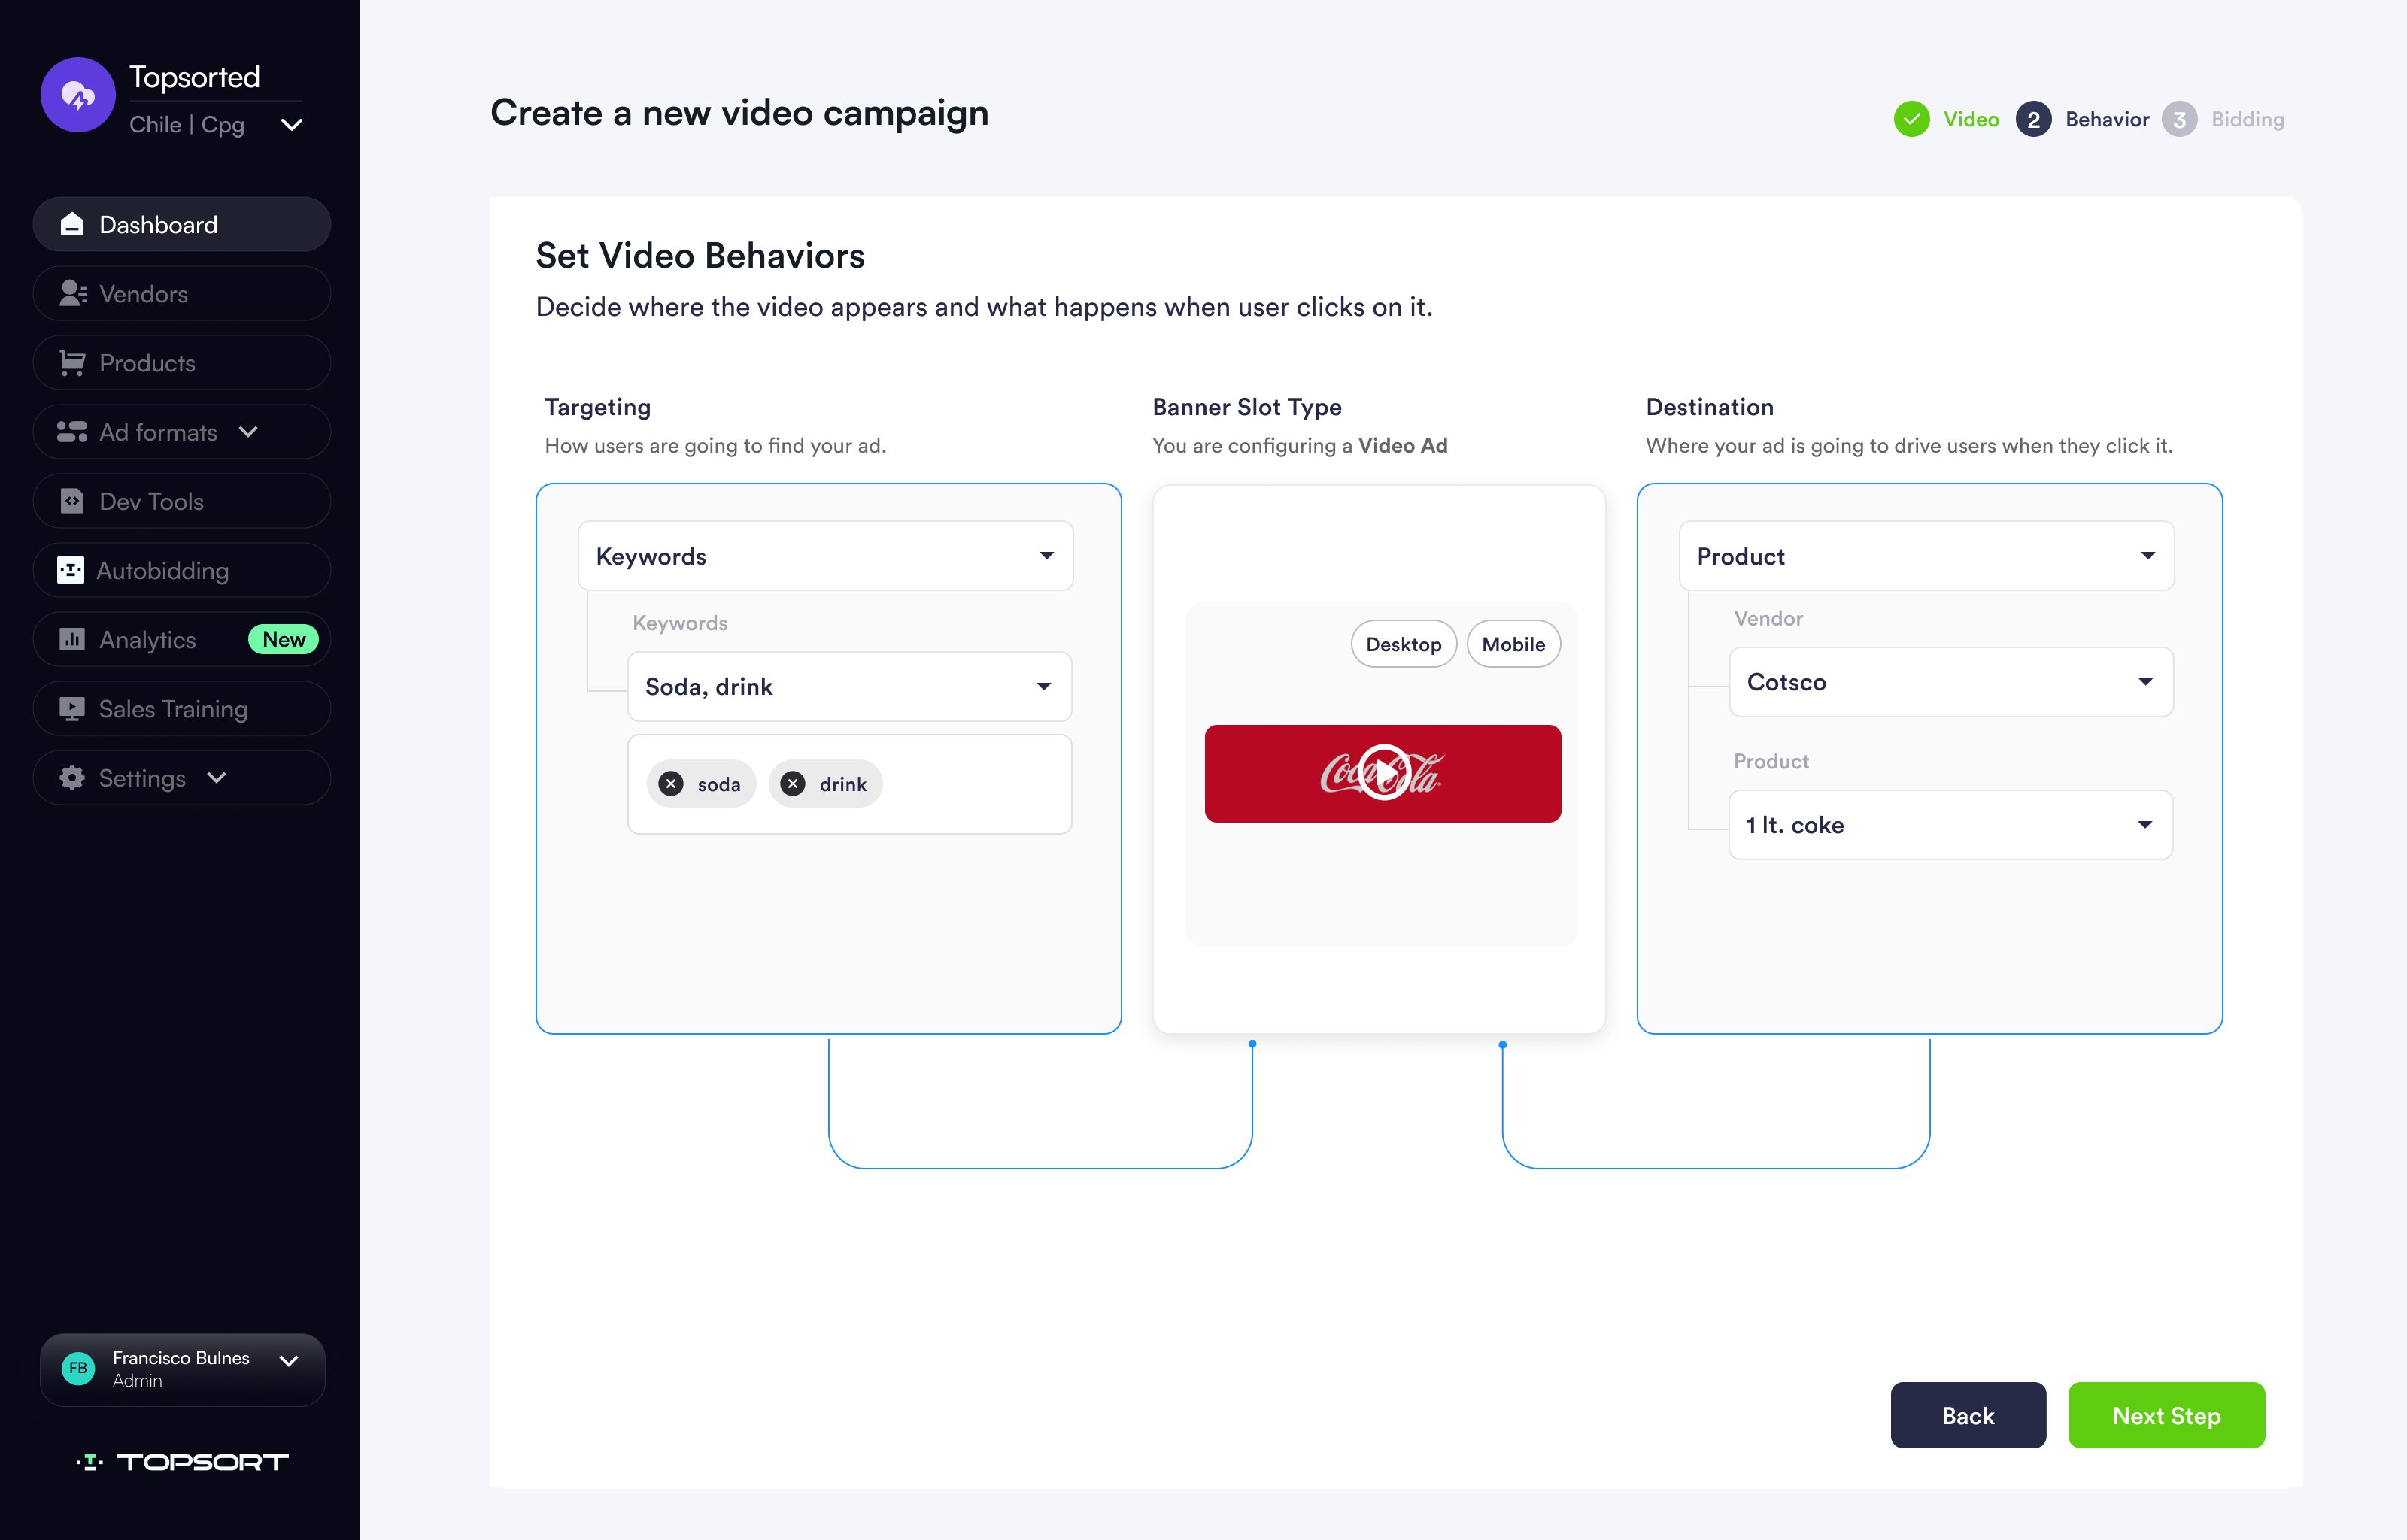Remove the soda keyword chip

point(671,784)
